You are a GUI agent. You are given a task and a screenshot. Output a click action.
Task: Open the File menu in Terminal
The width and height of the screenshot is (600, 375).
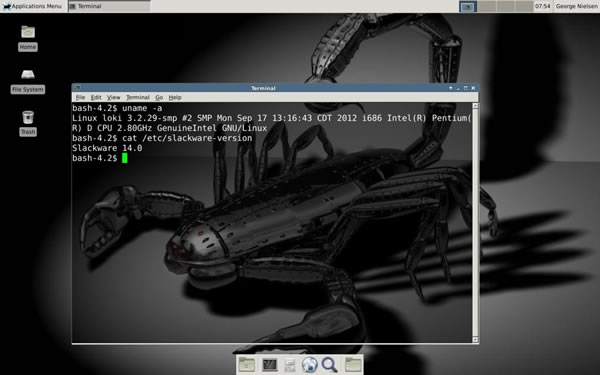pyautogui.click(x=80, y=98)
